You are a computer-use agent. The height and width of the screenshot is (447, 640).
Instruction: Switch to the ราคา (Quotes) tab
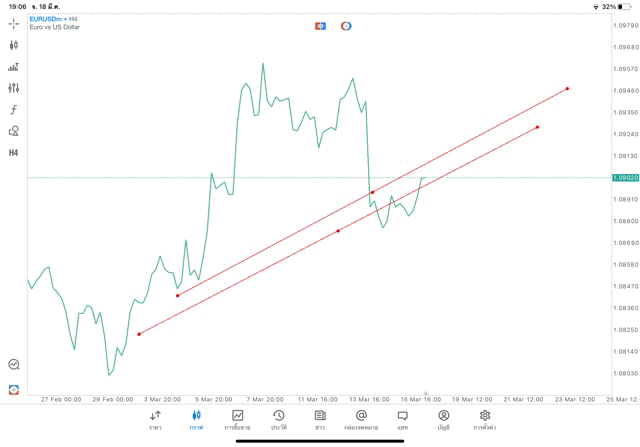pyautogui.click(x=155, y=419)
